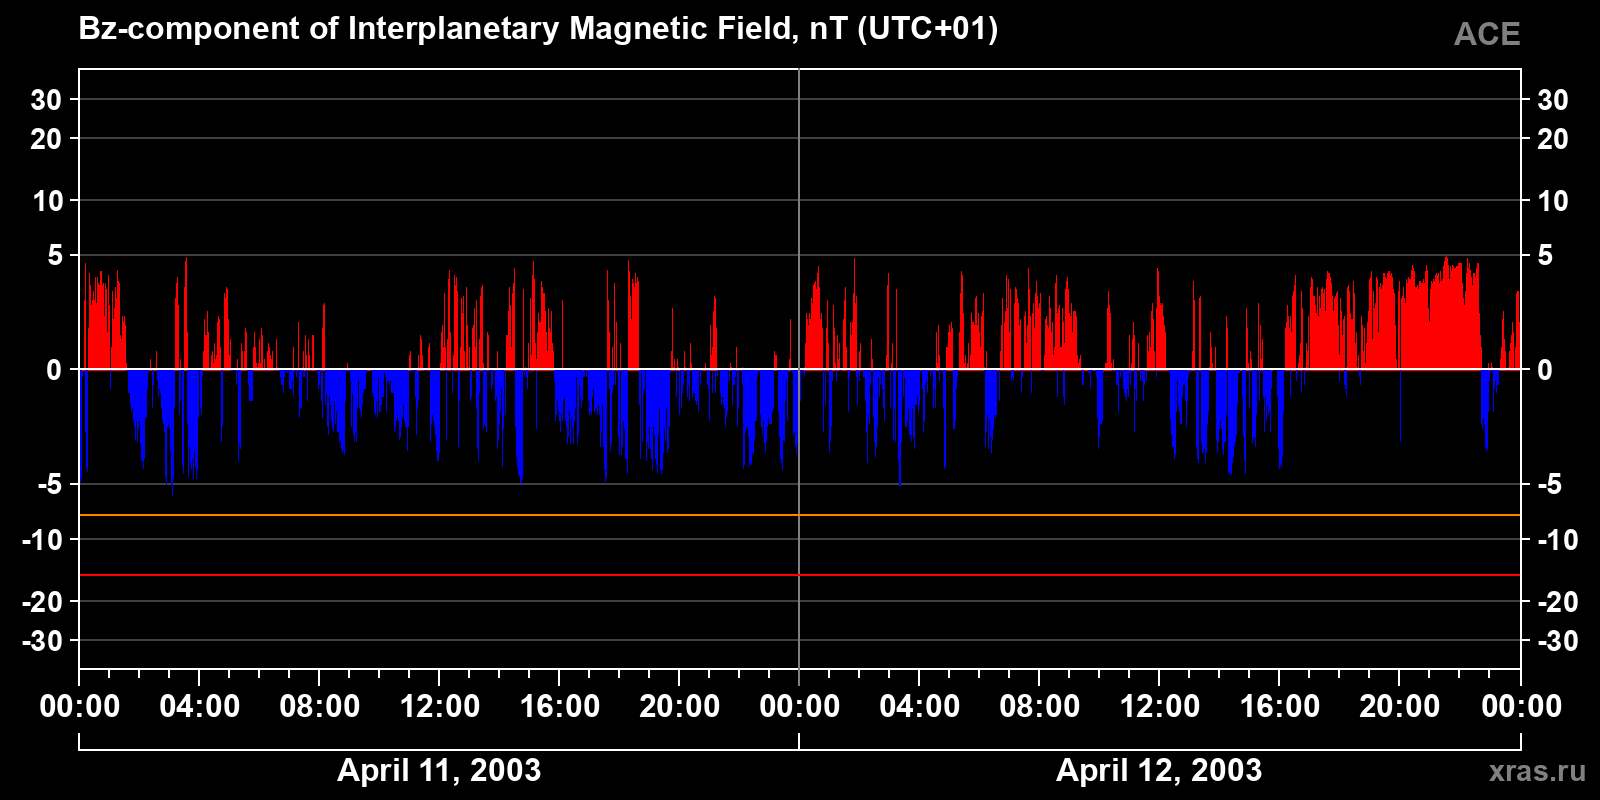Click the '12:00' time label under April 12

pos(1160,706)
